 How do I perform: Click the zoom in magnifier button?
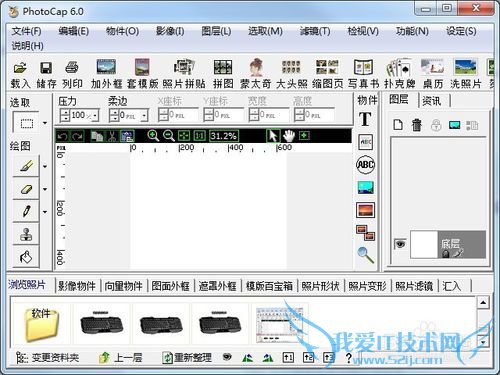coord(153,136)
